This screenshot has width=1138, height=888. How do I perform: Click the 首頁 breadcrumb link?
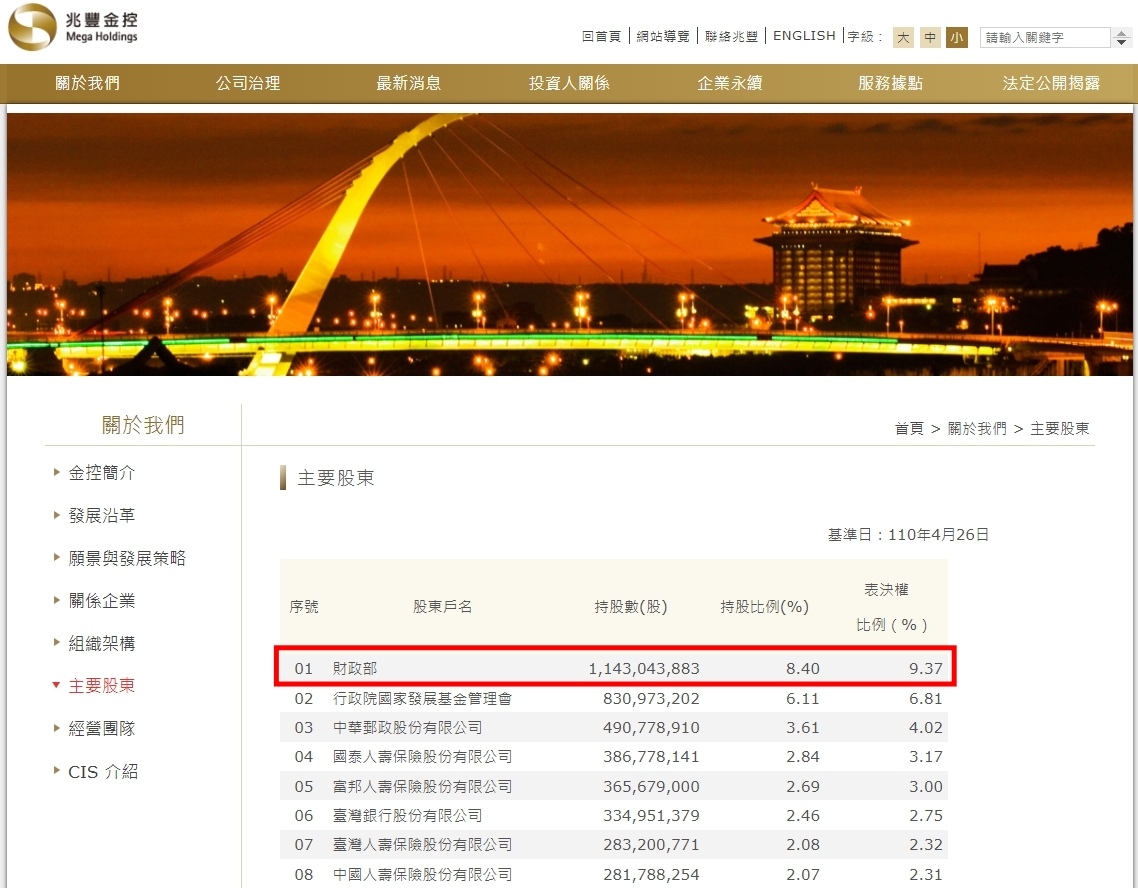(x=908, y=429)
